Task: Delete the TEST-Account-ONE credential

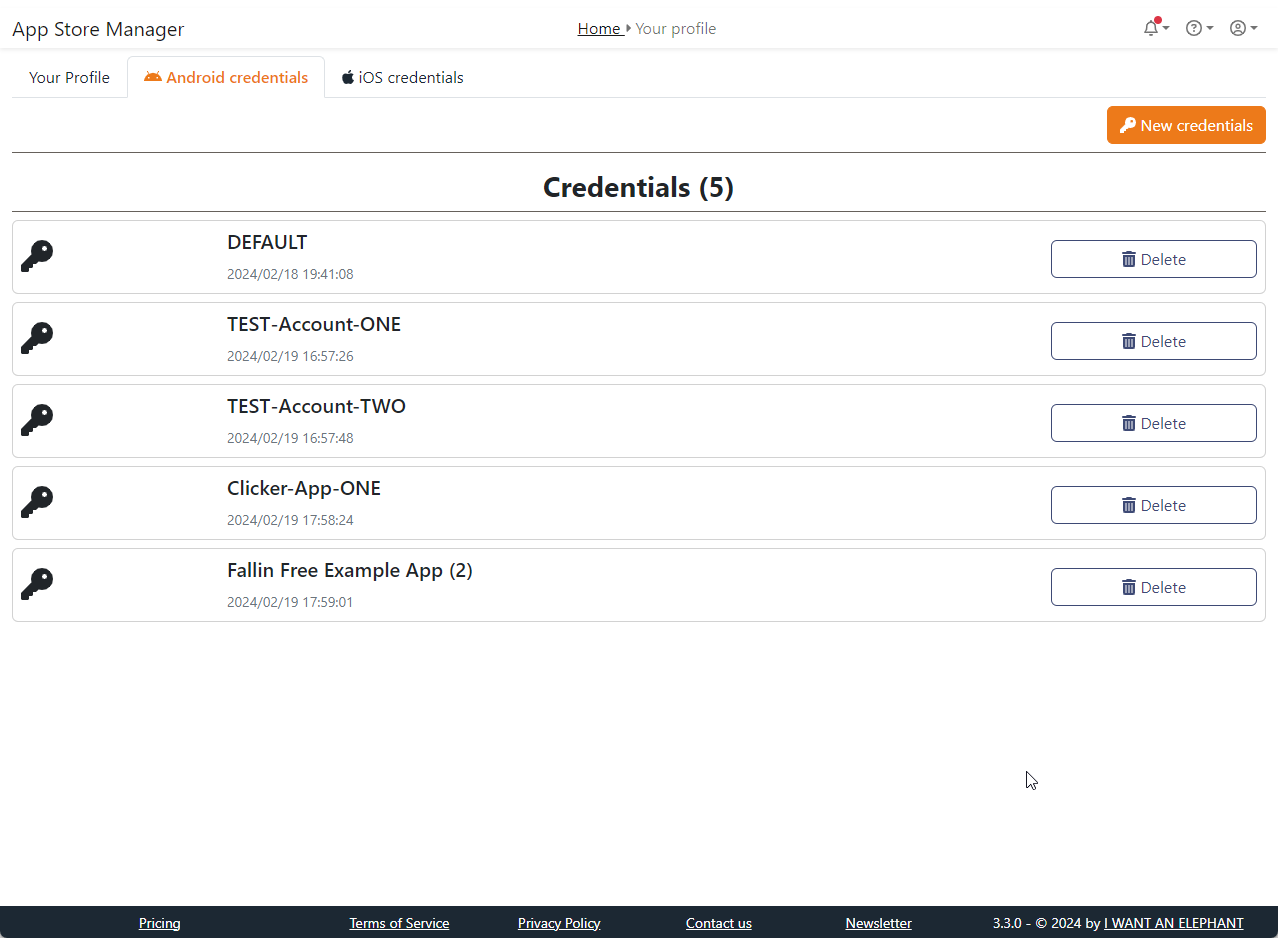Action: click(1153, 341)
